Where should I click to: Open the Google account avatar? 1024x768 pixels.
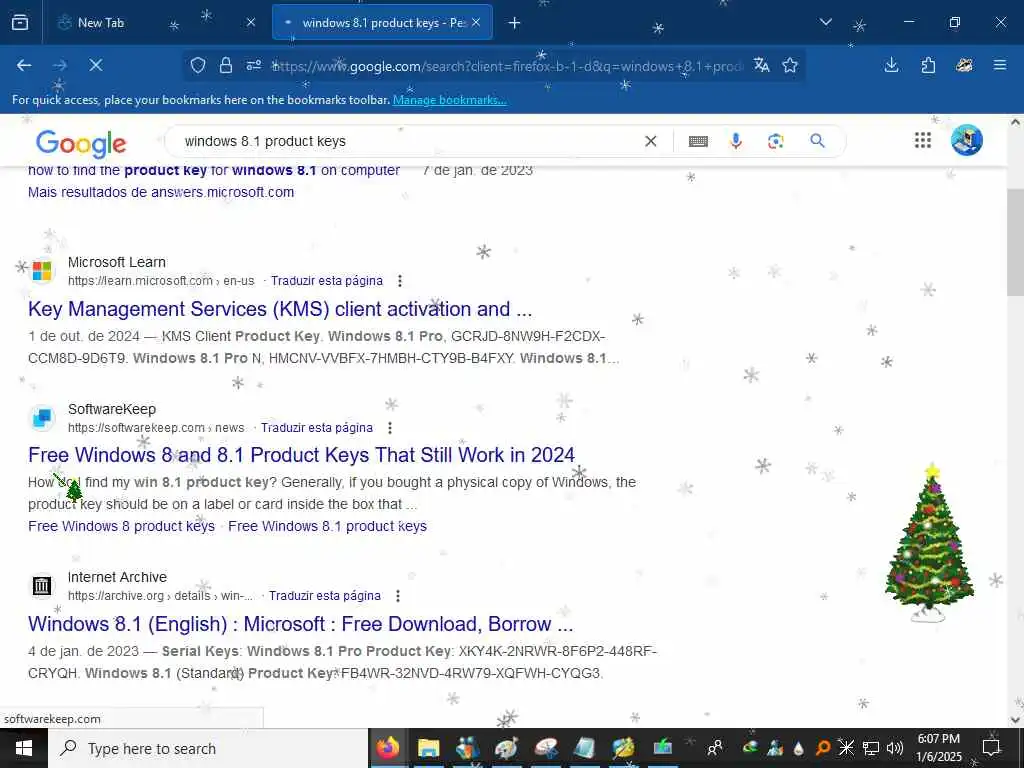[967, 140]
